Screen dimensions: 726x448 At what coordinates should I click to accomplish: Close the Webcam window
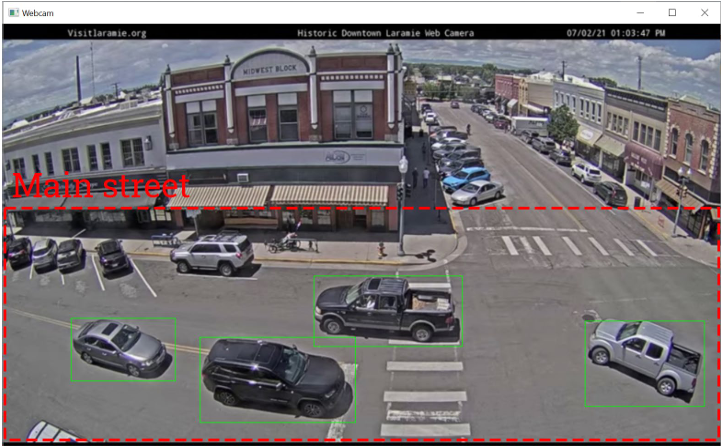707,12
